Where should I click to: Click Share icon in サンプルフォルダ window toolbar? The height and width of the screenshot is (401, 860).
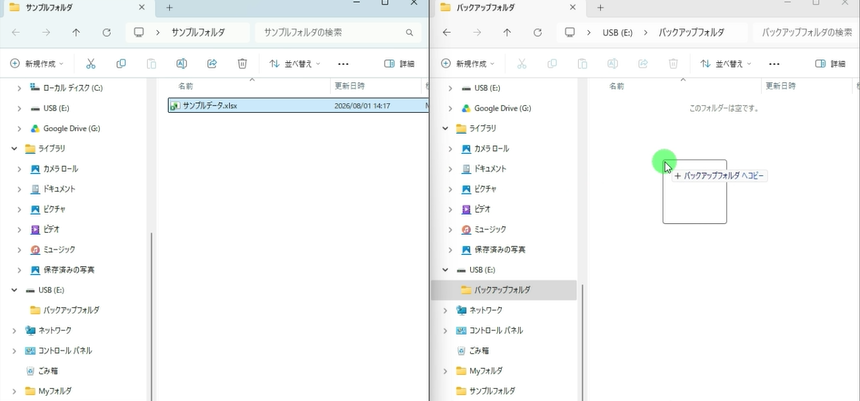[212, 64]
